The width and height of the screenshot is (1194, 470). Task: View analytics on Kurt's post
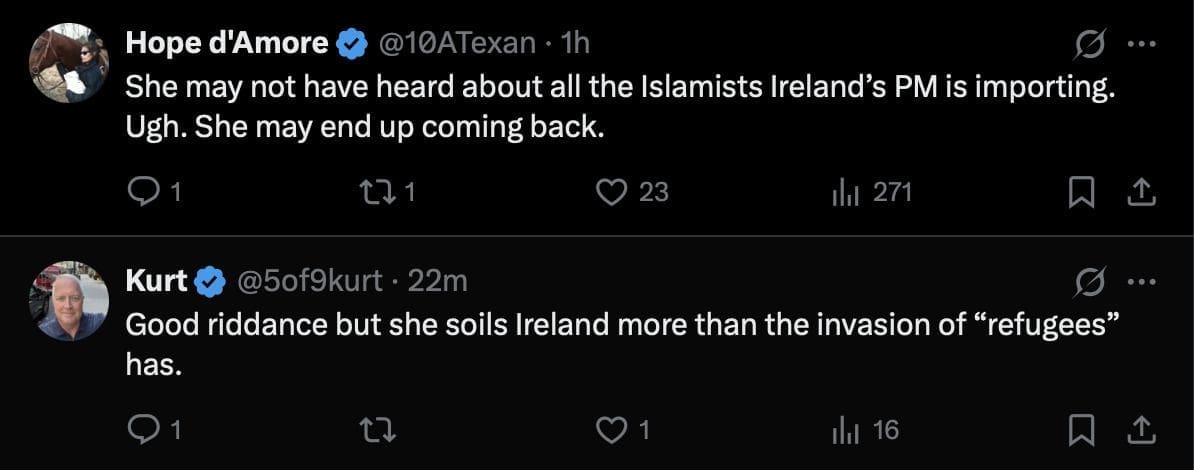[x=846, y=430]
